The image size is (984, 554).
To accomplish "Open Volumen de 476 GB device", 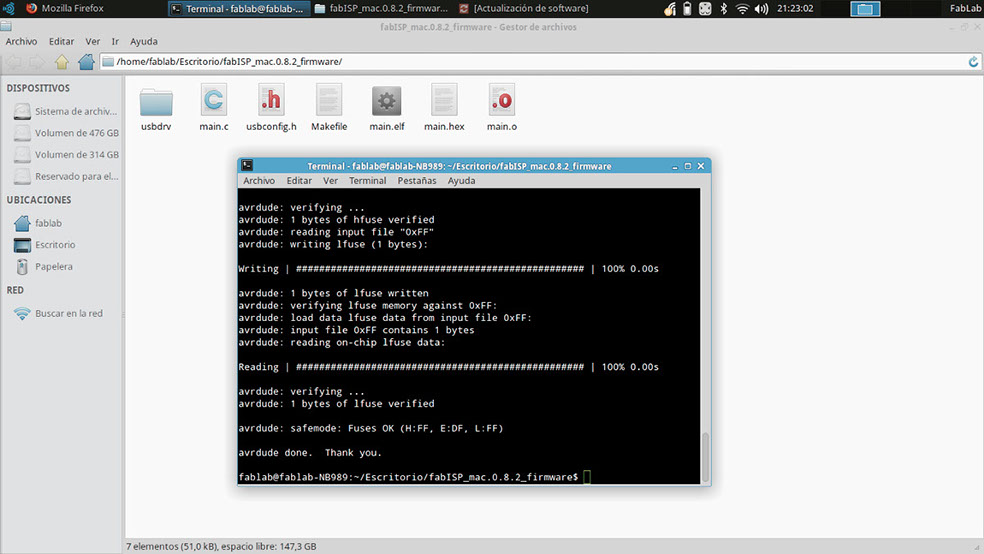I will (66, 133).
